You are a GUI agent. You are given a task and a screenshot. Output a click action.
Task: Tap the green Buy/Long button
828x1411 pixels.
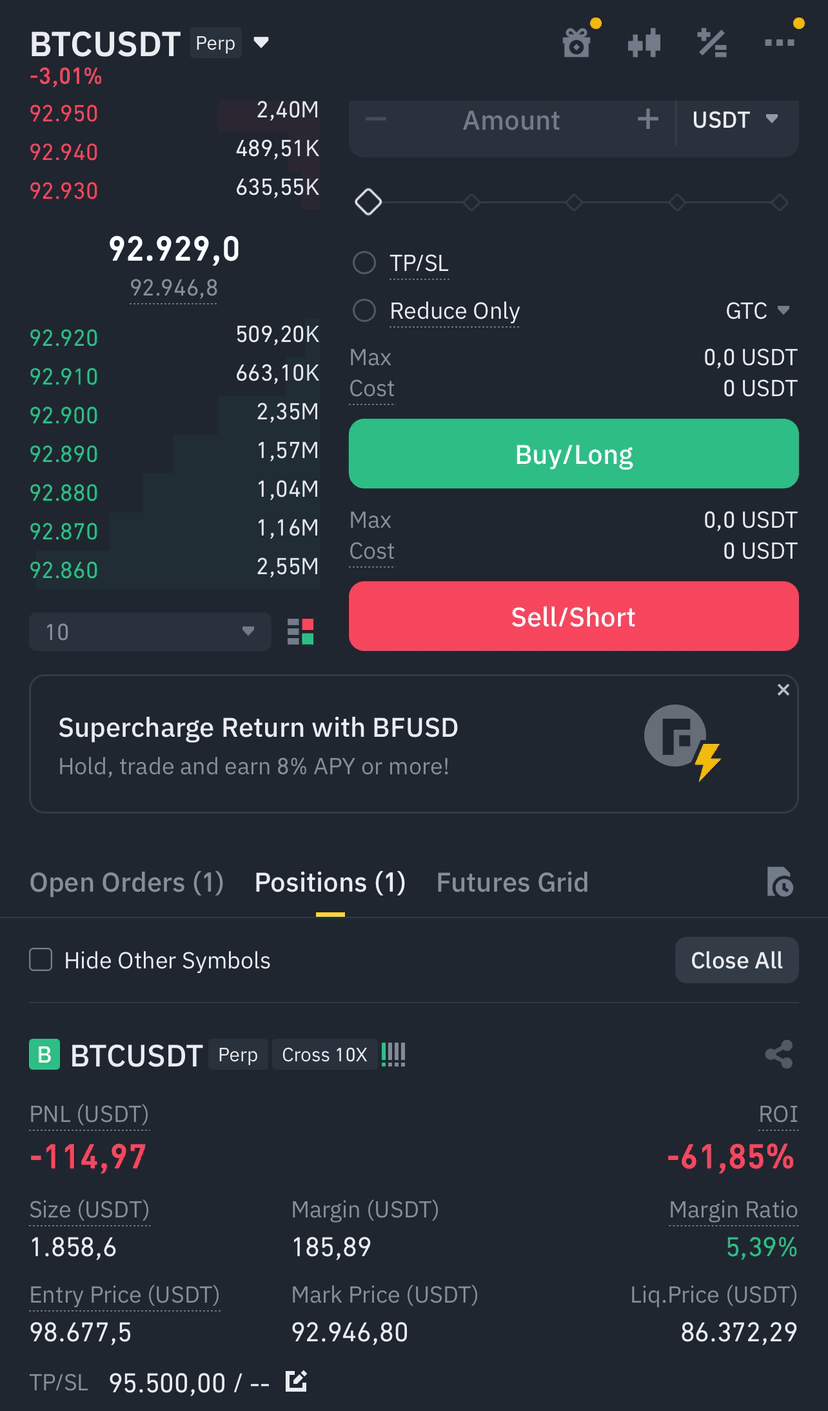pos(574,454)
